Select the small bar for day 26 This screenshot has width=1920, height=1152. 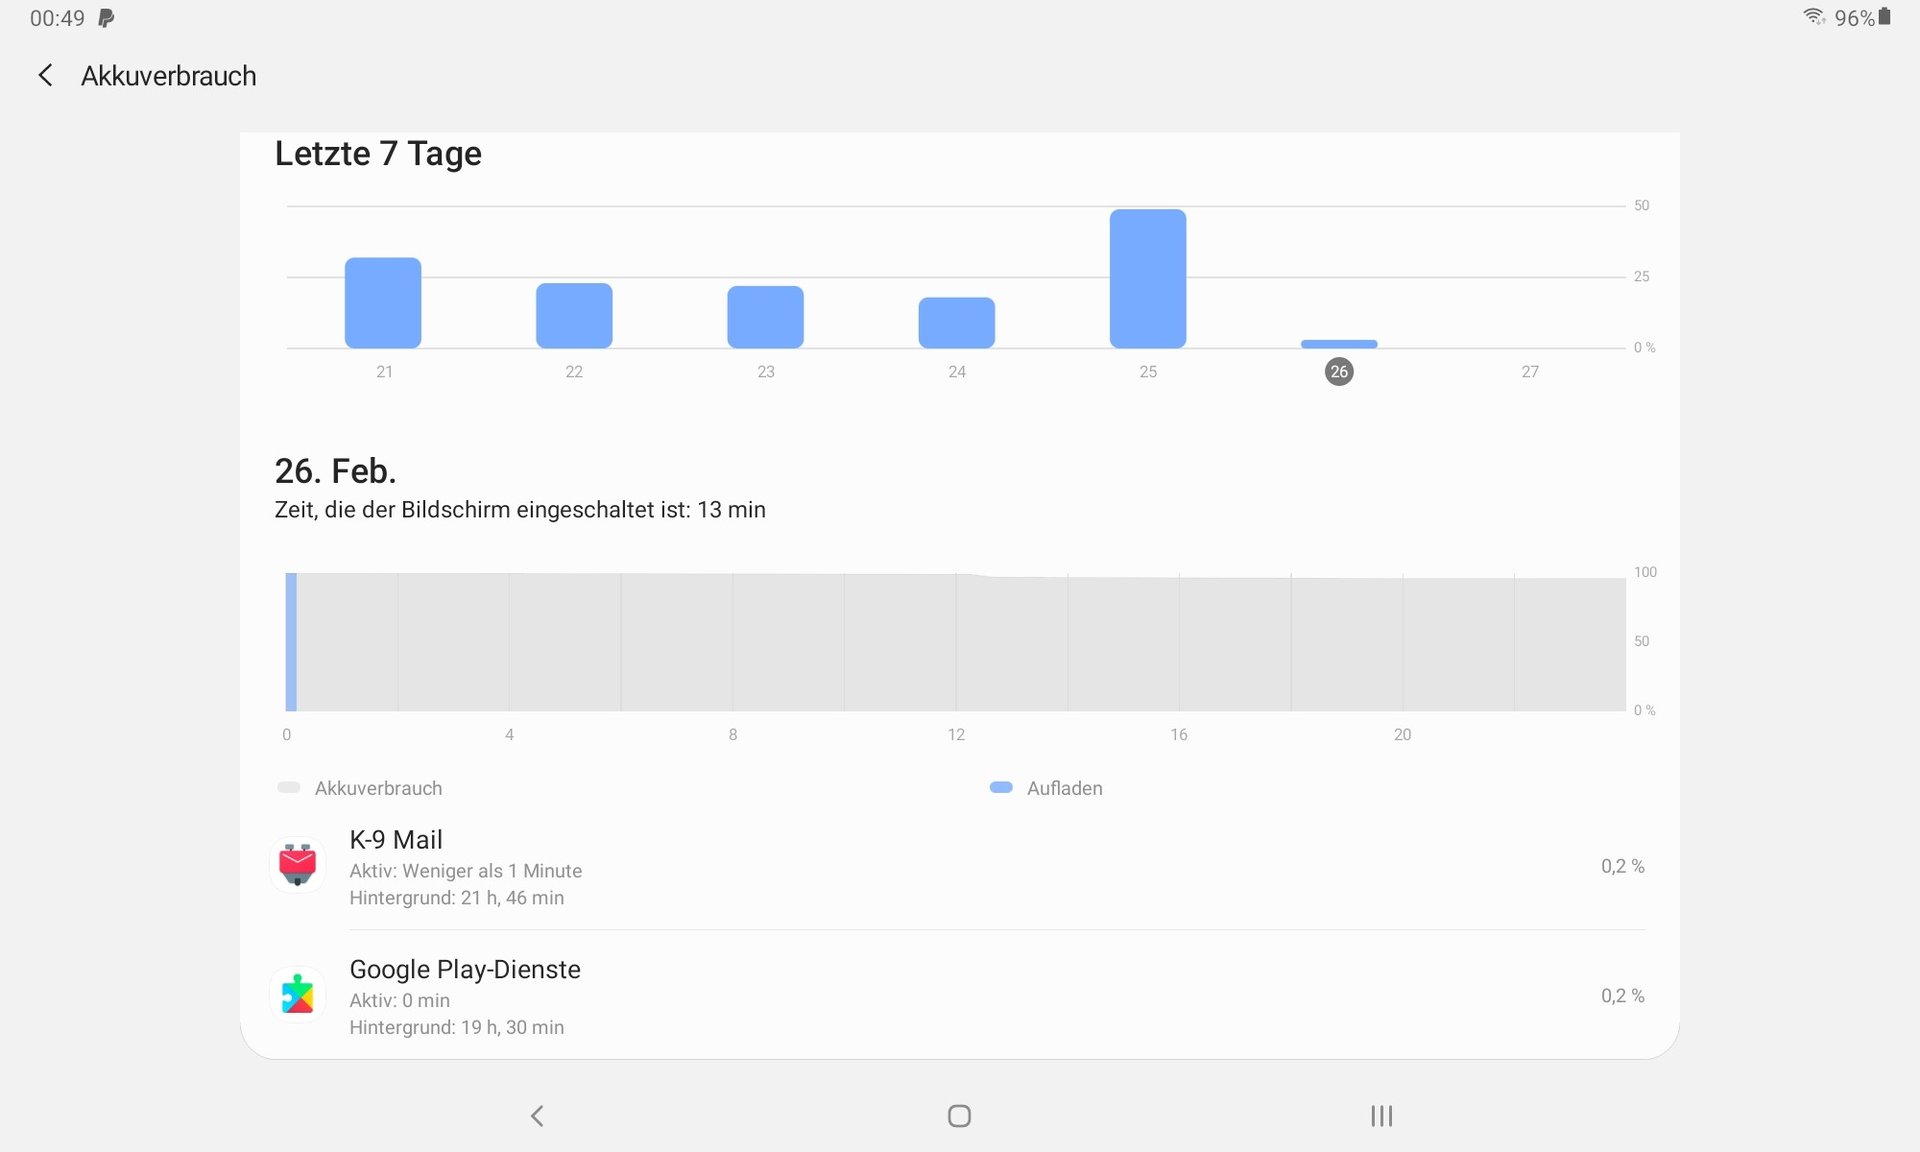pyautogui.click(x=1339, y=344)
